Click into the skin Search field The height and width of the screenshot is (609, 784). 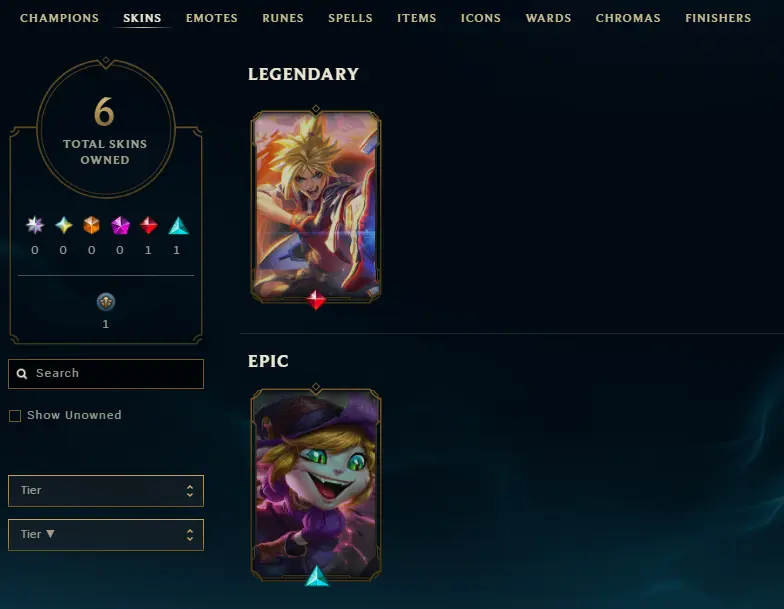pos(106,374)
